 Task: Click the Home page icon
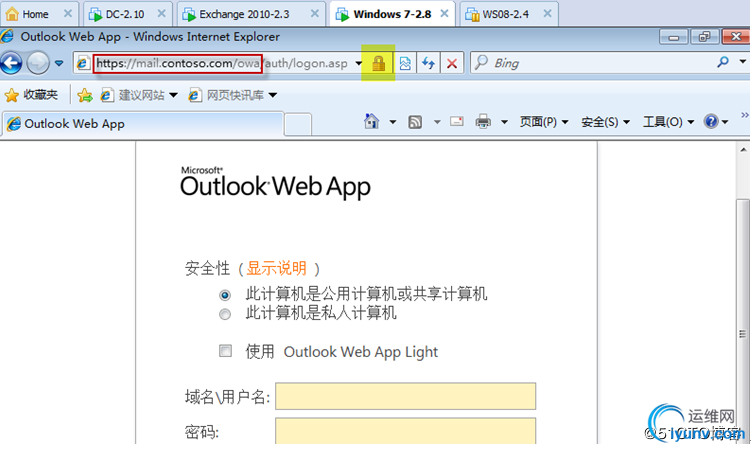click(x=372, y=122)
